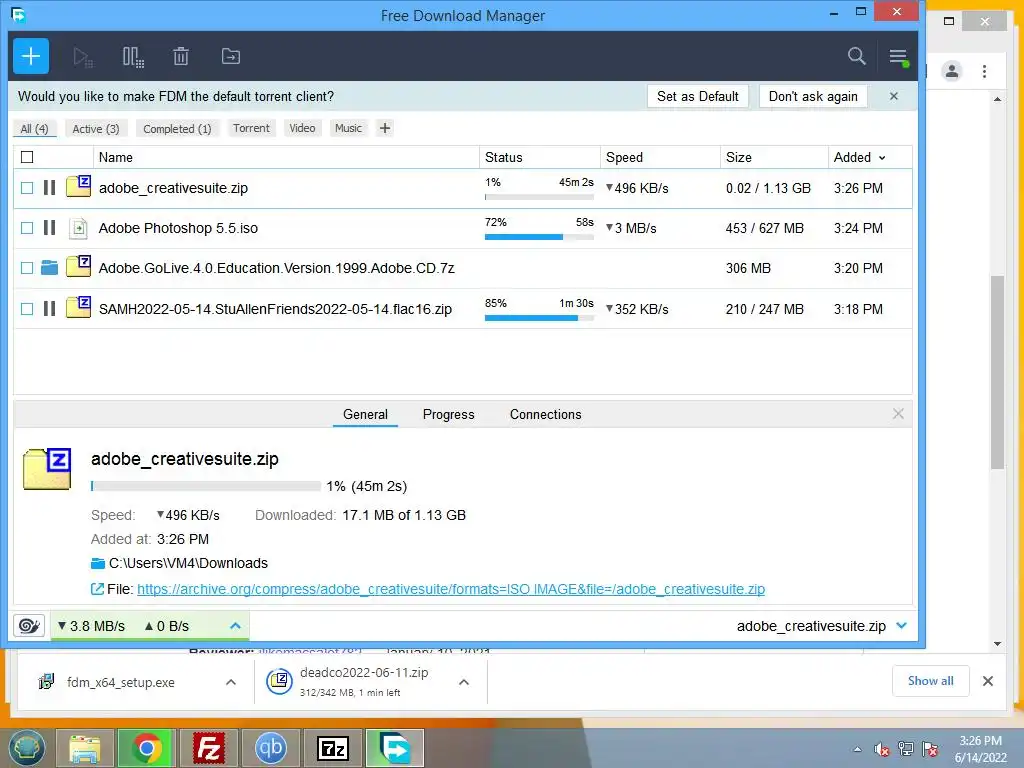
Task: Open File Explorer from the taskbar
Action: 84,748
